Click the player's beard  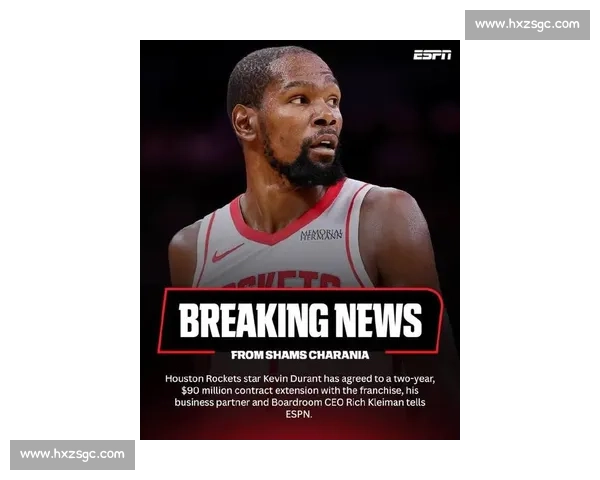click(305, 167)
